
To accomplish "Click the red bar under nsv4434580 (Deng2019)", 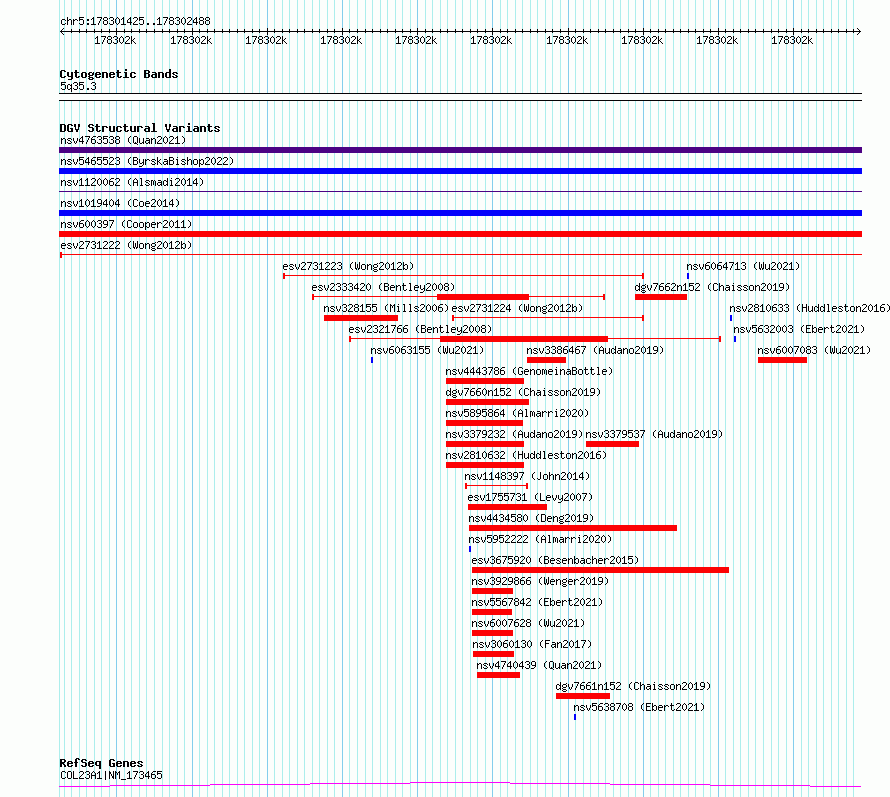I will coord(573,528).
